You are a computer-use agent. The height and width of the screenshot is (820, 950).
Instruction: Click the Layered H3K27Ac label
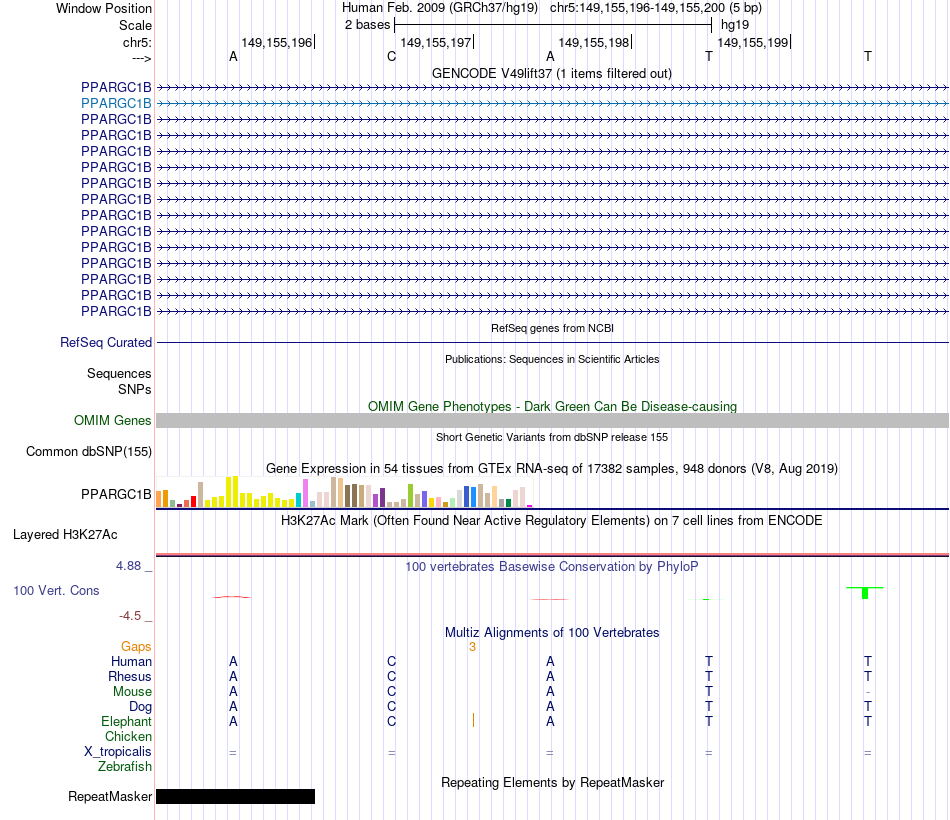point(65,535)
